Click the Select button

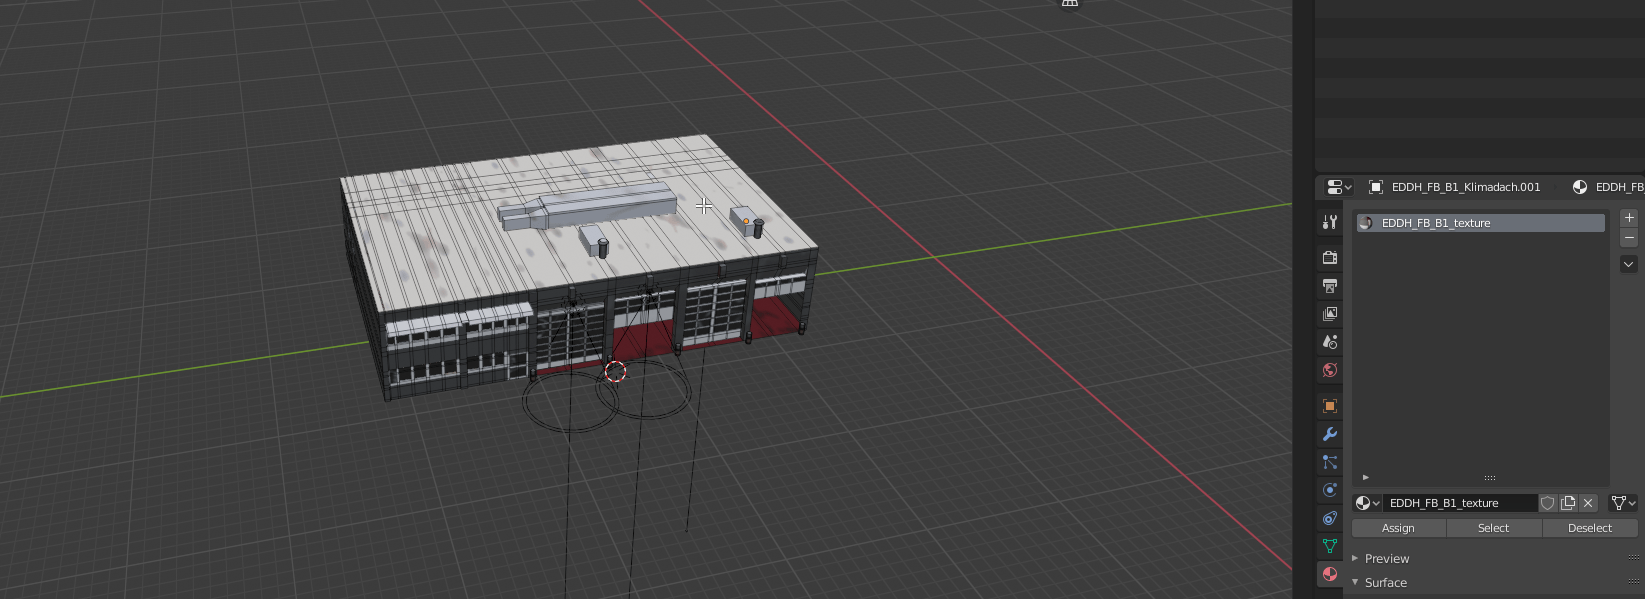tap(1494, 528)
